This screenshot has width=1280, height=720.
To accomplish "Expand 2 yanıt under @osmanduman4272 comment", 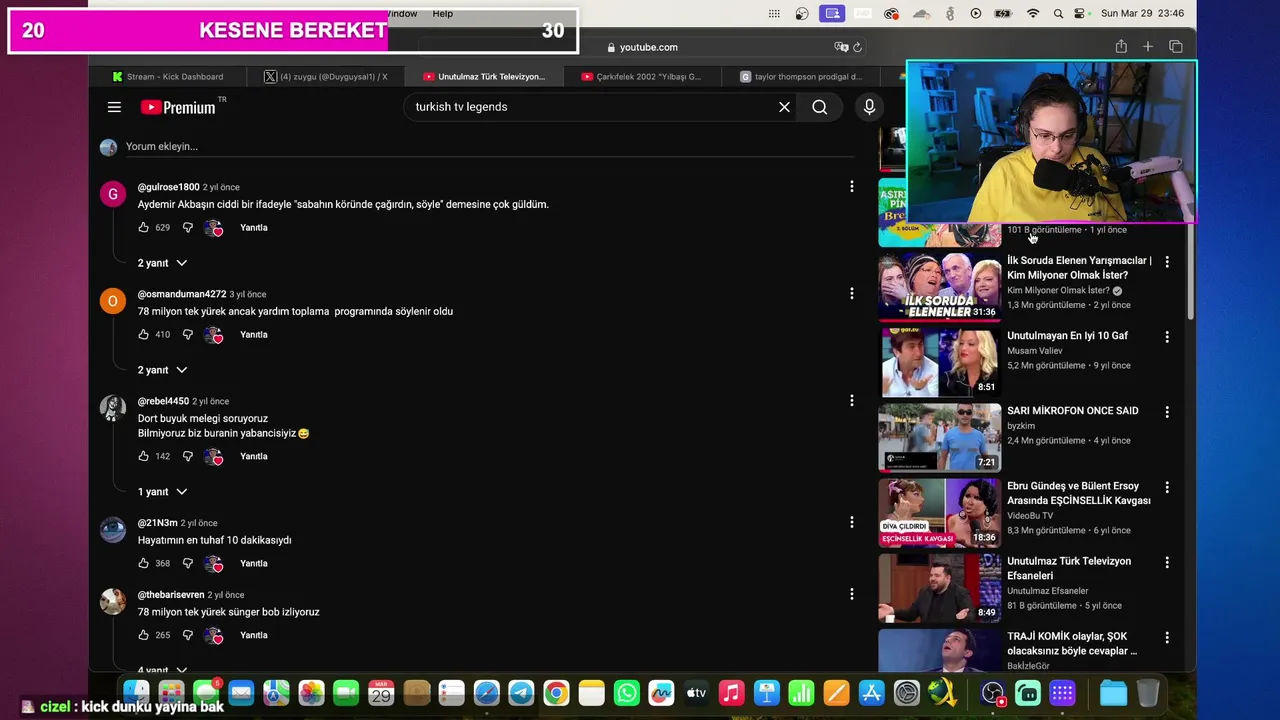I will [x=162, y=370].
